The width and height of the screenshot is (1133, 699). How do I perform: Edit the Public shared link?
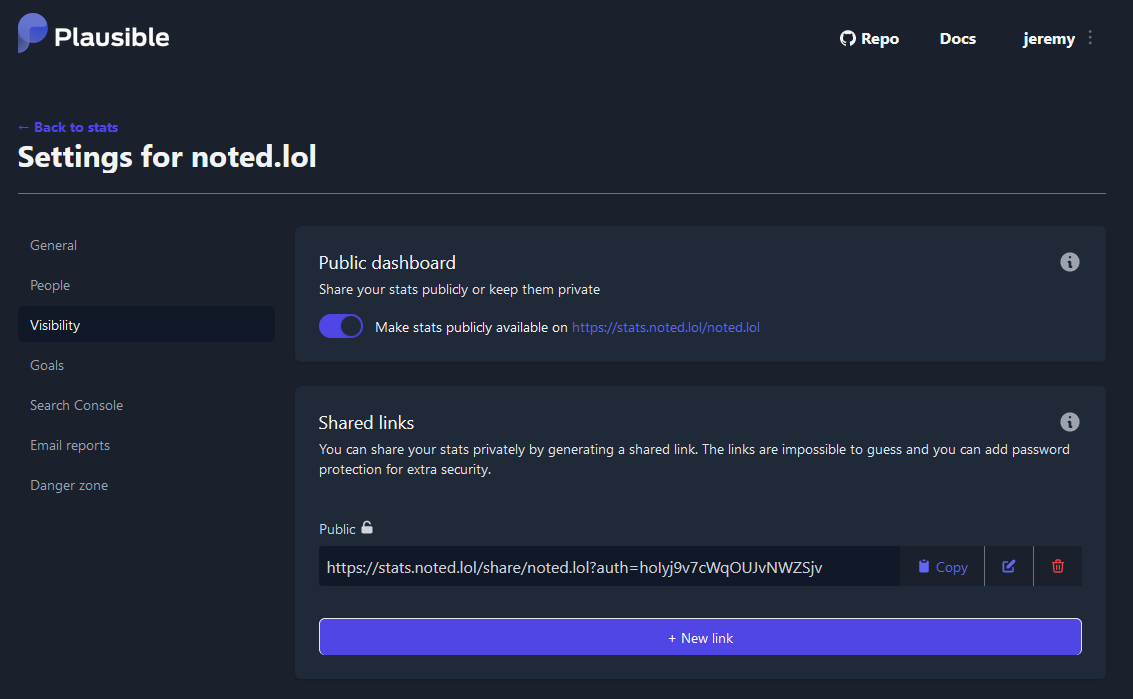pos(1009,566)
